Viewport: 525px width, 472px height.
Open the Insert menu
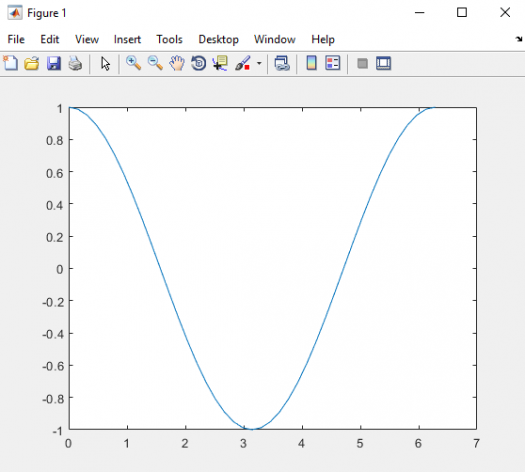(x=127, y=40)
